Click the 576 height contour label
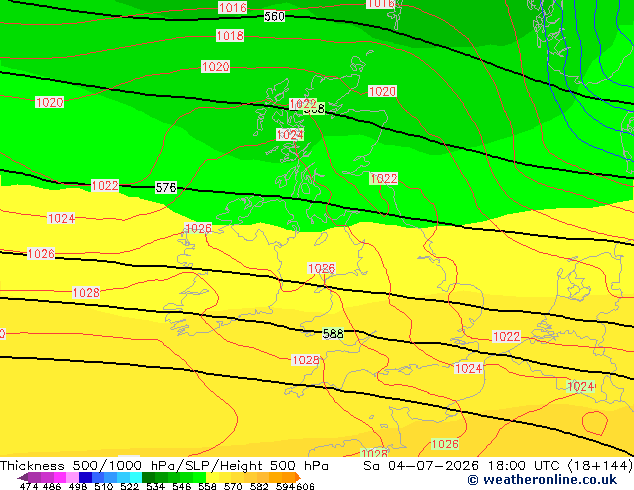Viewport: 634px width, 490px height. click(166, 187)
